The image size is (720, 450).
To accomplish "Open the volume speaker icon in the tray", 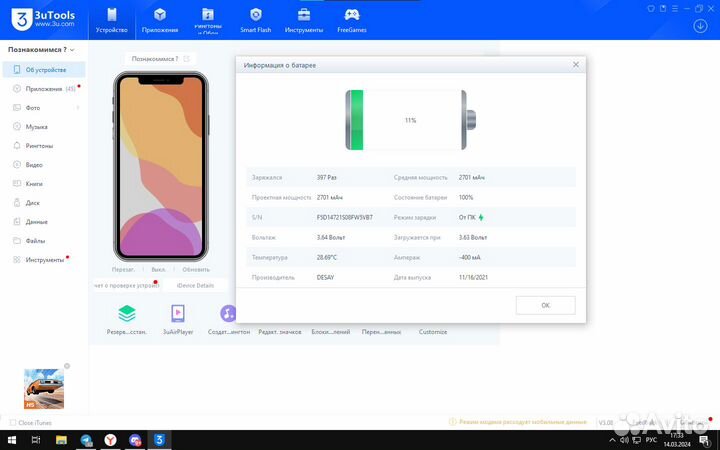I will pos(624,440).
